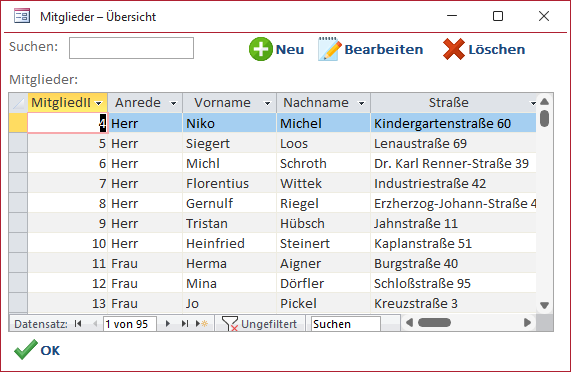The height and width of the screenshot is (372, 571).
Task: Click into the top Suchen search field
Action: 131,48
